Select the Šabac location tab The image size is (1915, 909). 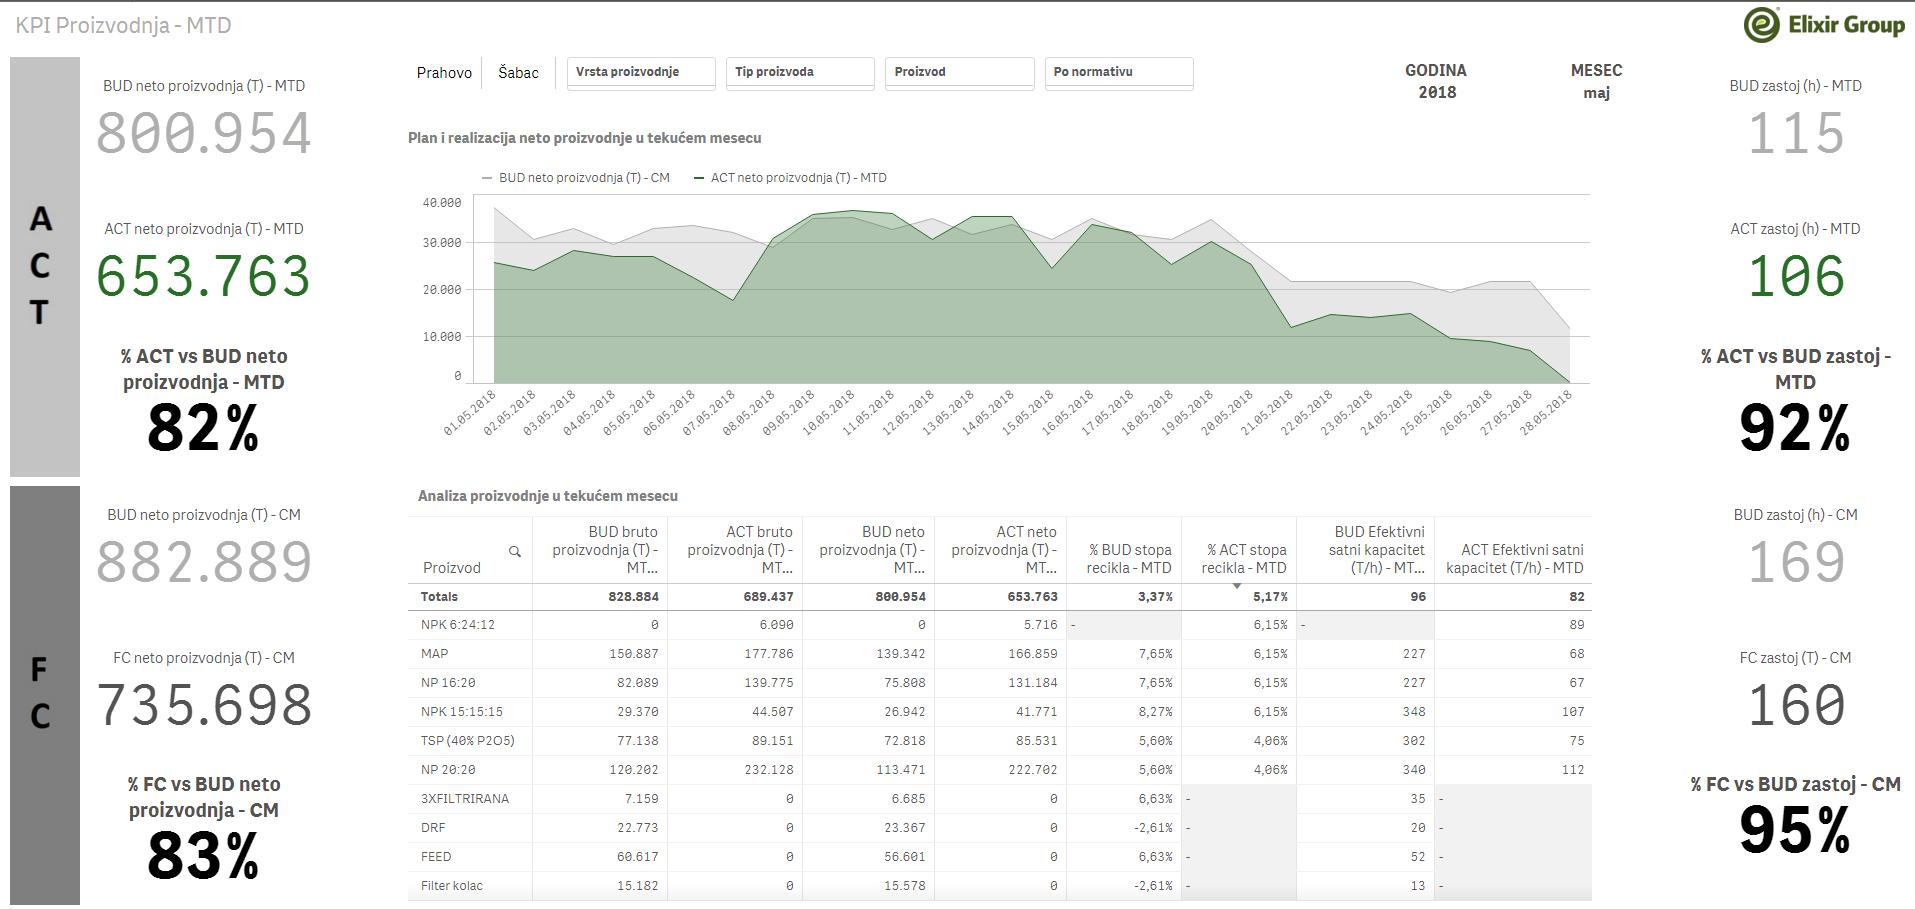[518, 73]
